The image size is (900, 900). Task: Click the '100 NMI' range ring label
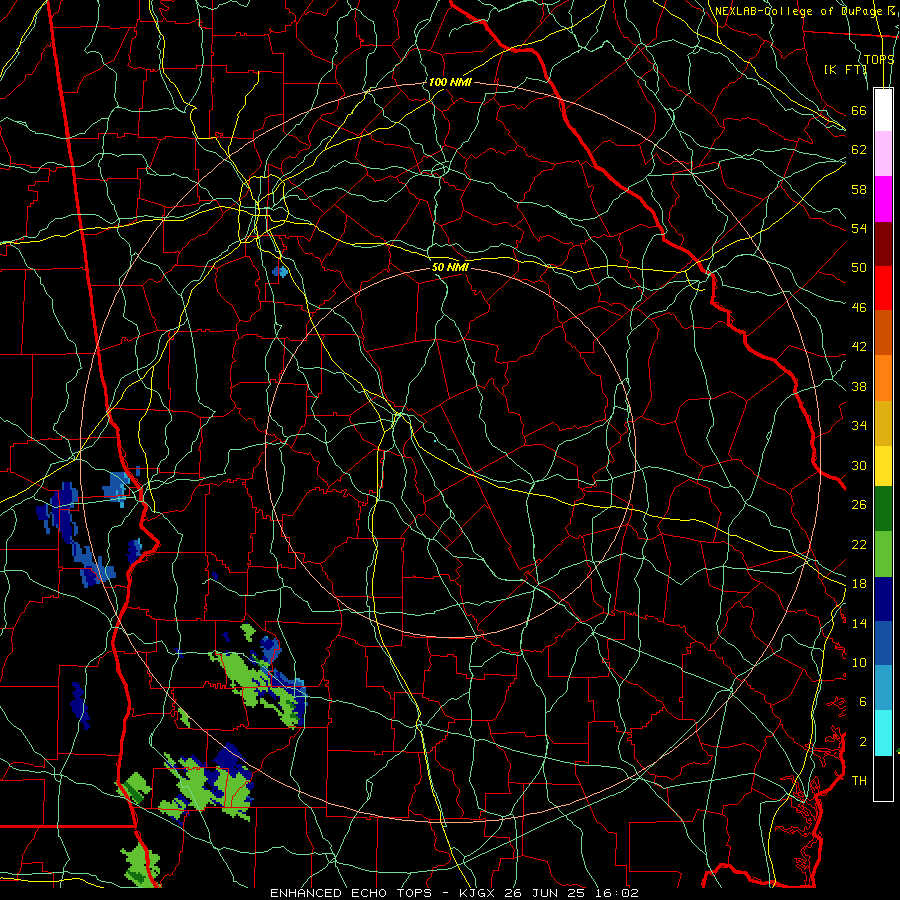[450, 82]
